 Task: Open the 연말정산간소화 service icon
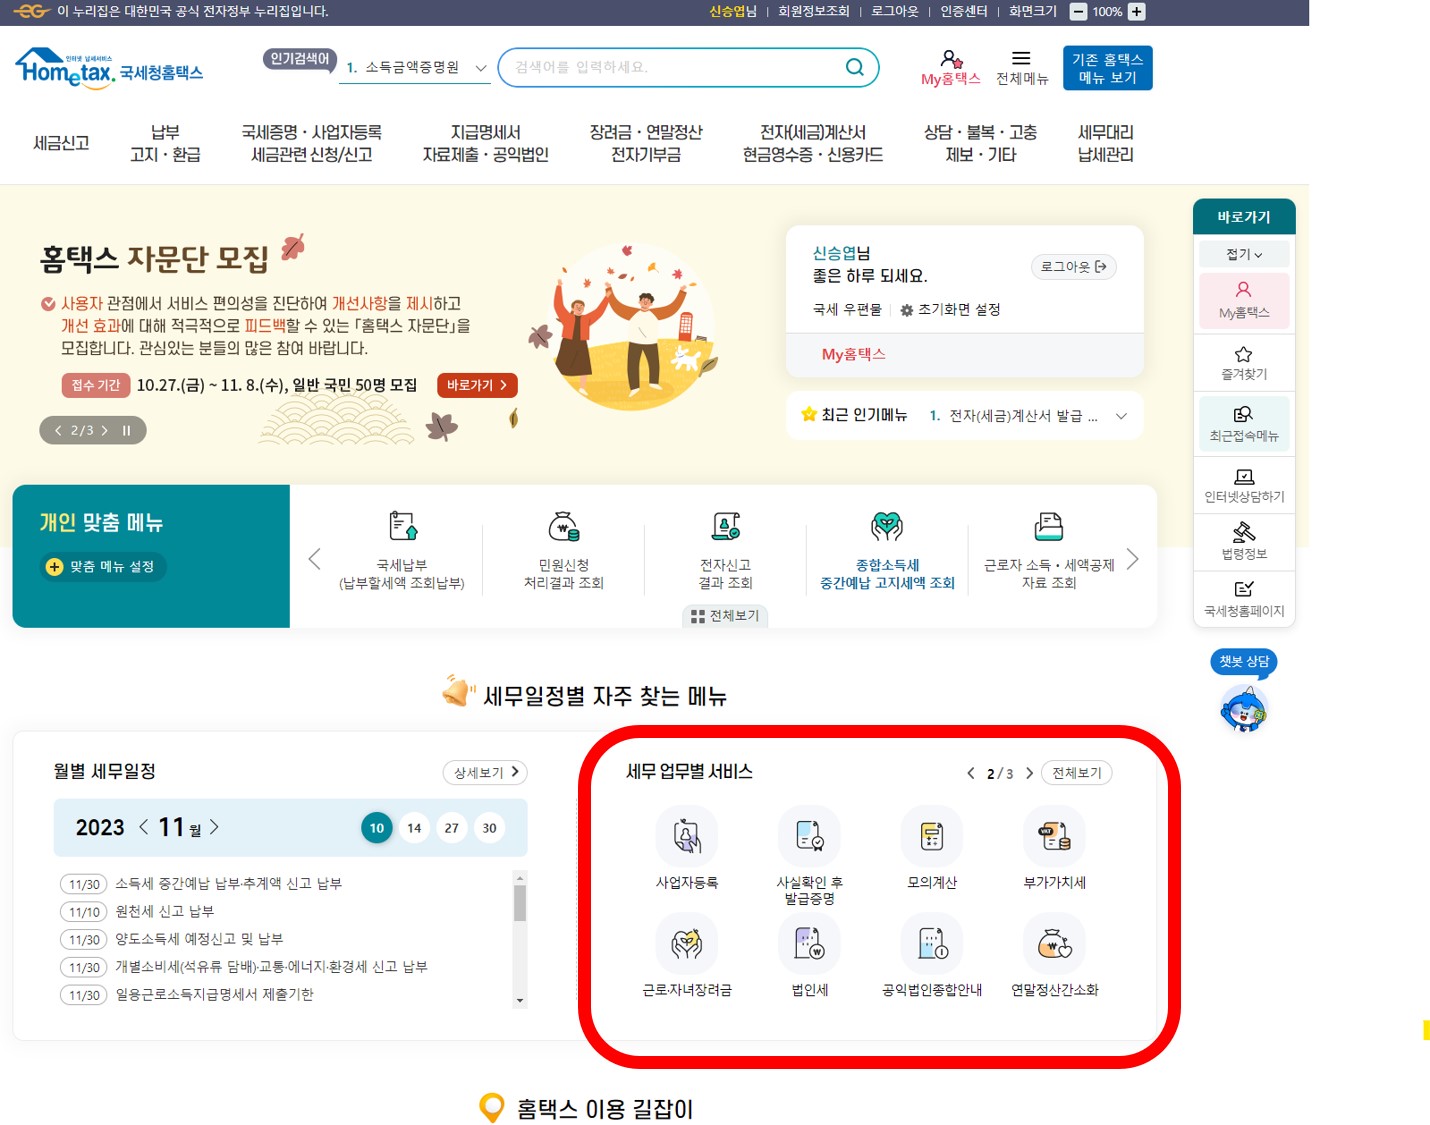(1054, 943)
